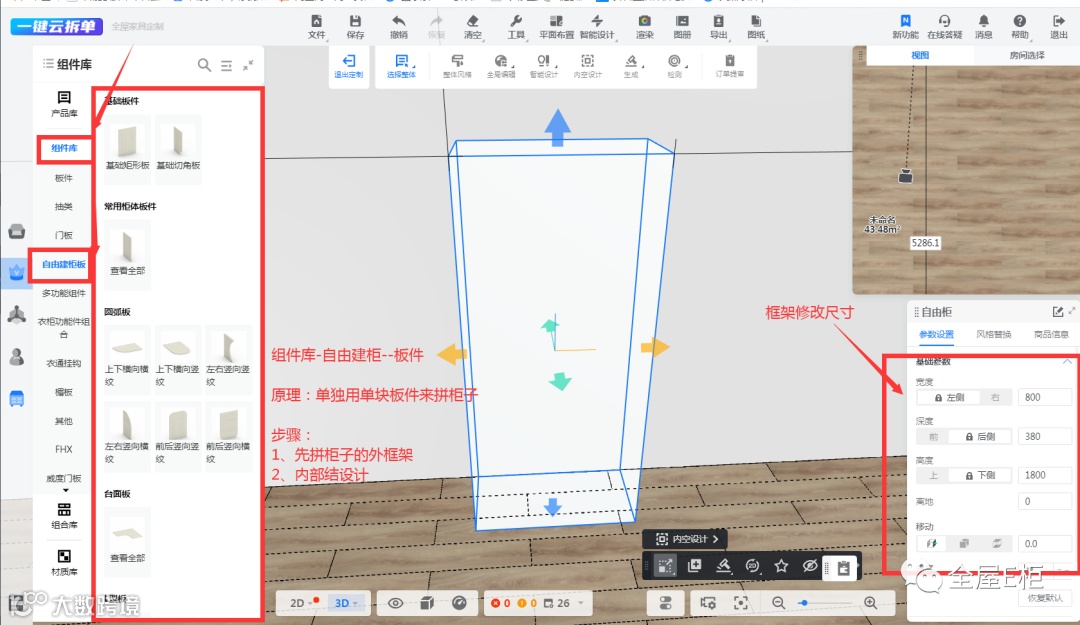Select the 多功能组件 category
This screenshot has width=1080, height=625.
click(63, 294)
